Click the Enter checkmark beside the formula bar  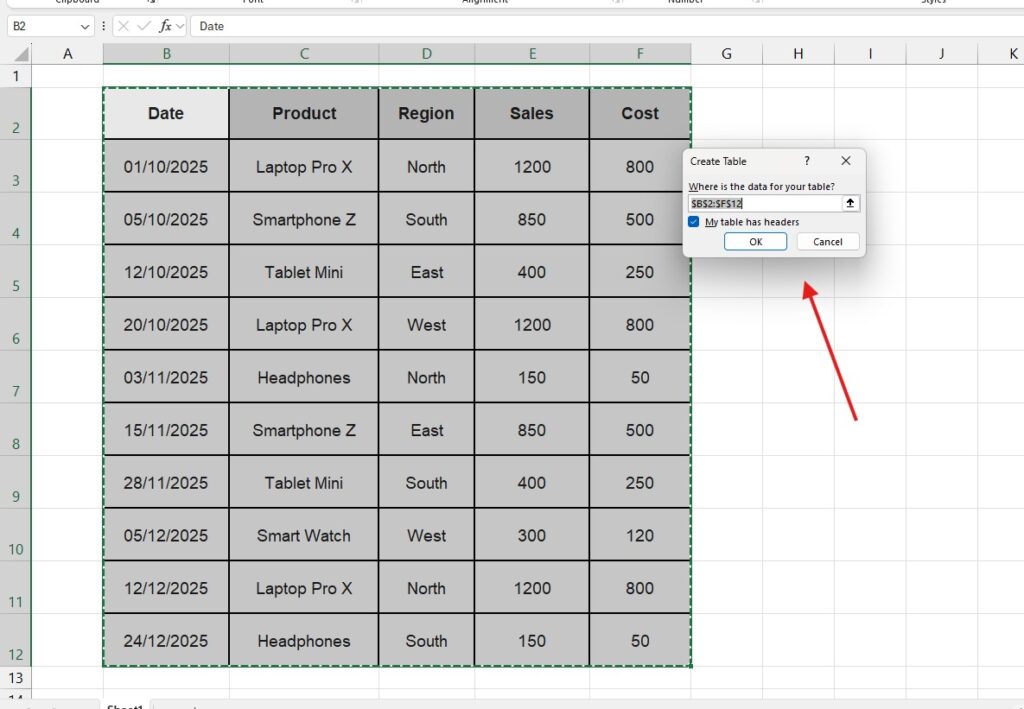coord(142,26)
